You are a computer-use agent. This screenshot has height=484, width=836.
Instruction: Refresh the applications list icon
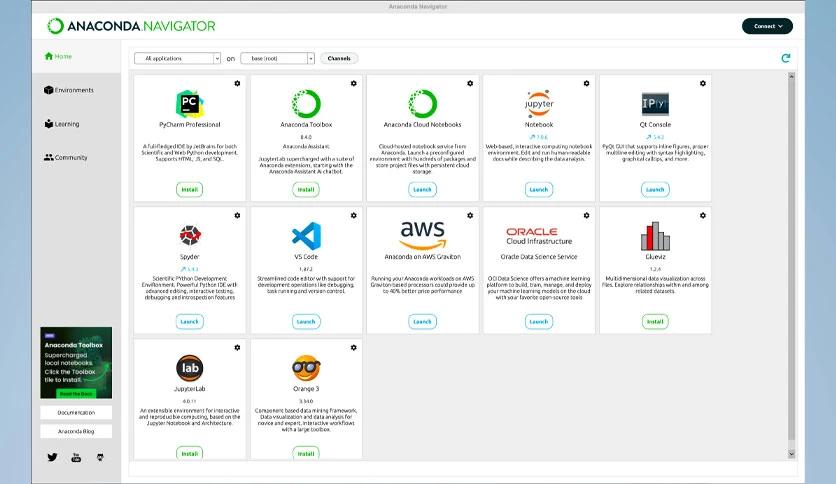pyautogui.click(x=785, y=58)
